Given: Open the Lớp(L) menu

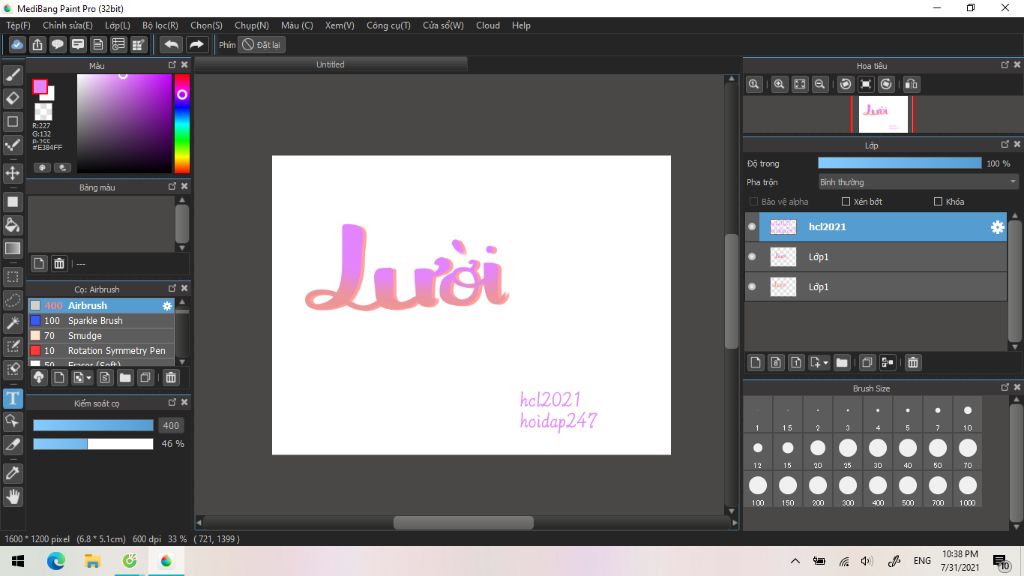Looking at the screenshot, I should tap(118, 25).
